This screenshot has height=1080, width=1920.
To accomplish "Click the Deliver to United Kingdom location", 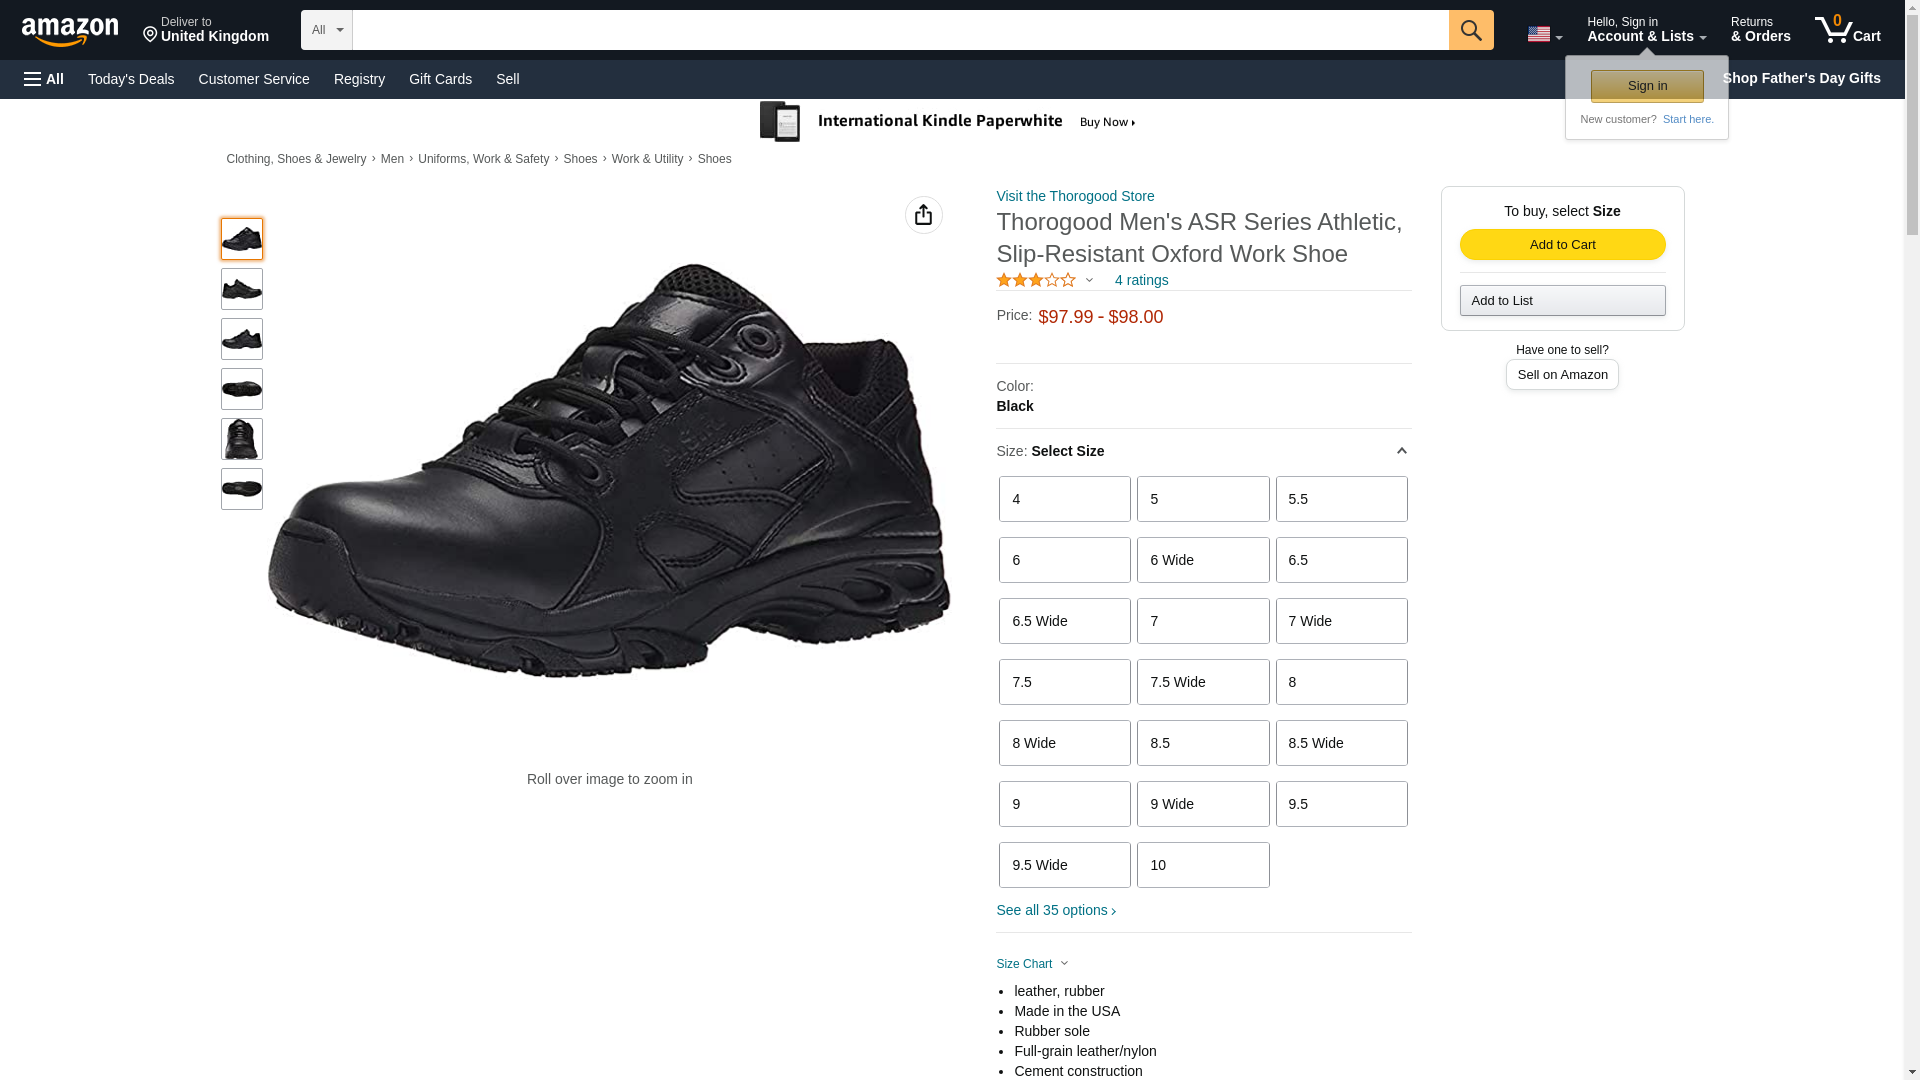I will [x=206, y=29].
